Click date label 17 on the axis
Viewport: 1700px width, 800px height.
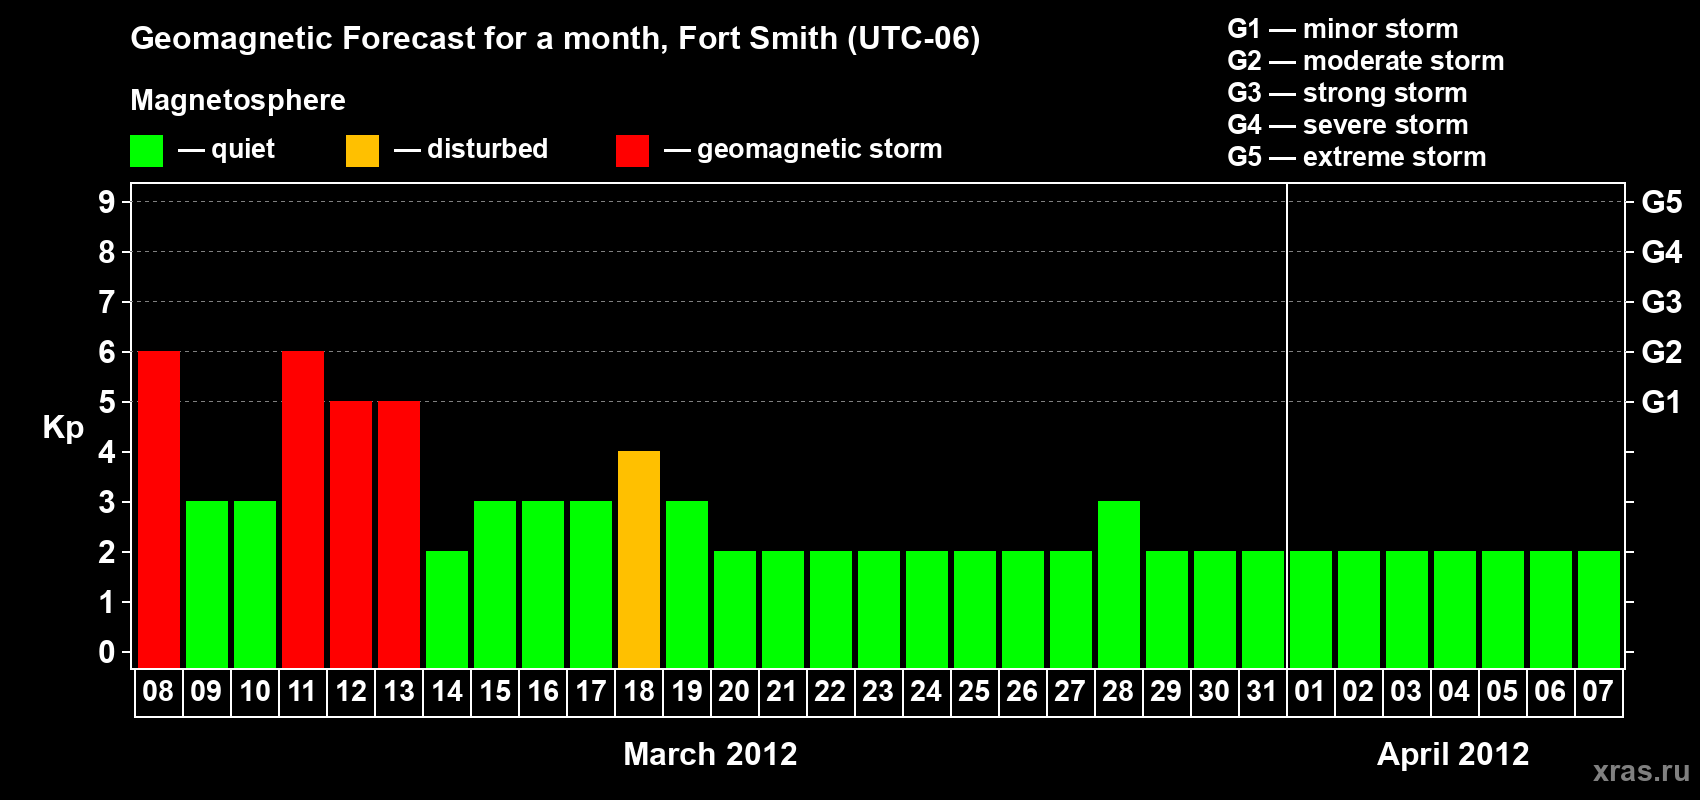(591, 692)
